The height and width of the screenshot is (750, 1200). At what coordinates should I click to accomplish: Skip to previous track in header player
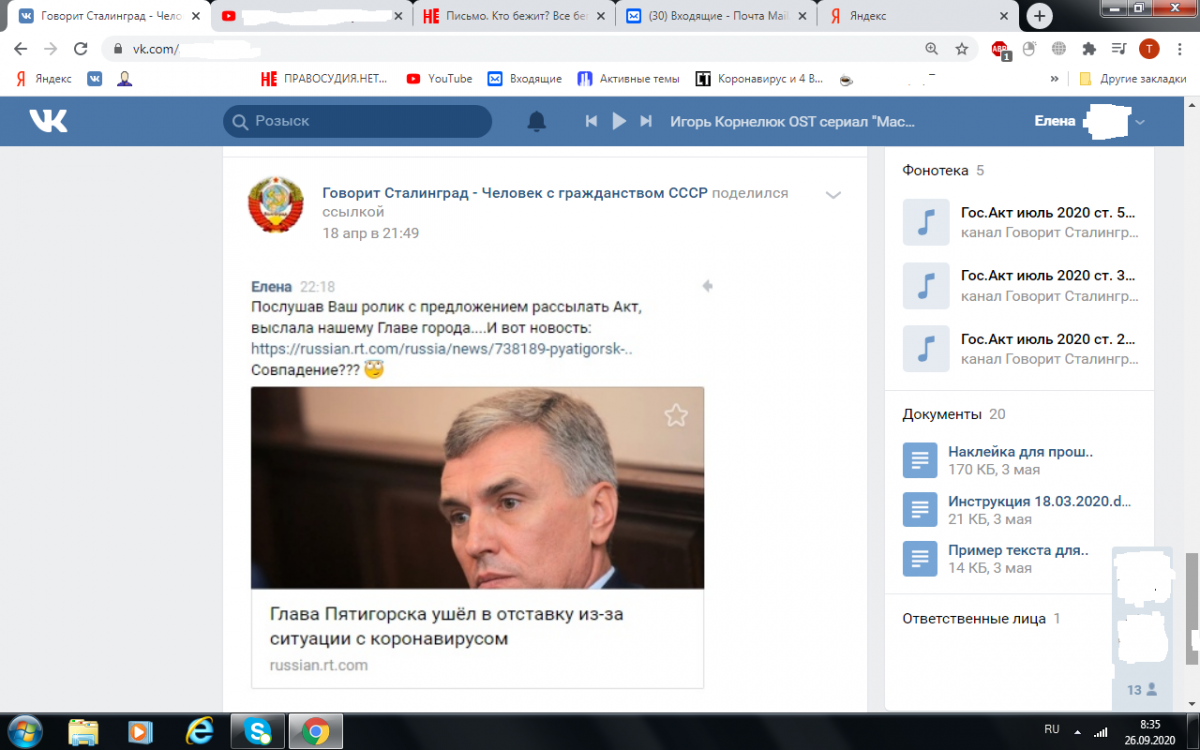coord(591,121)
